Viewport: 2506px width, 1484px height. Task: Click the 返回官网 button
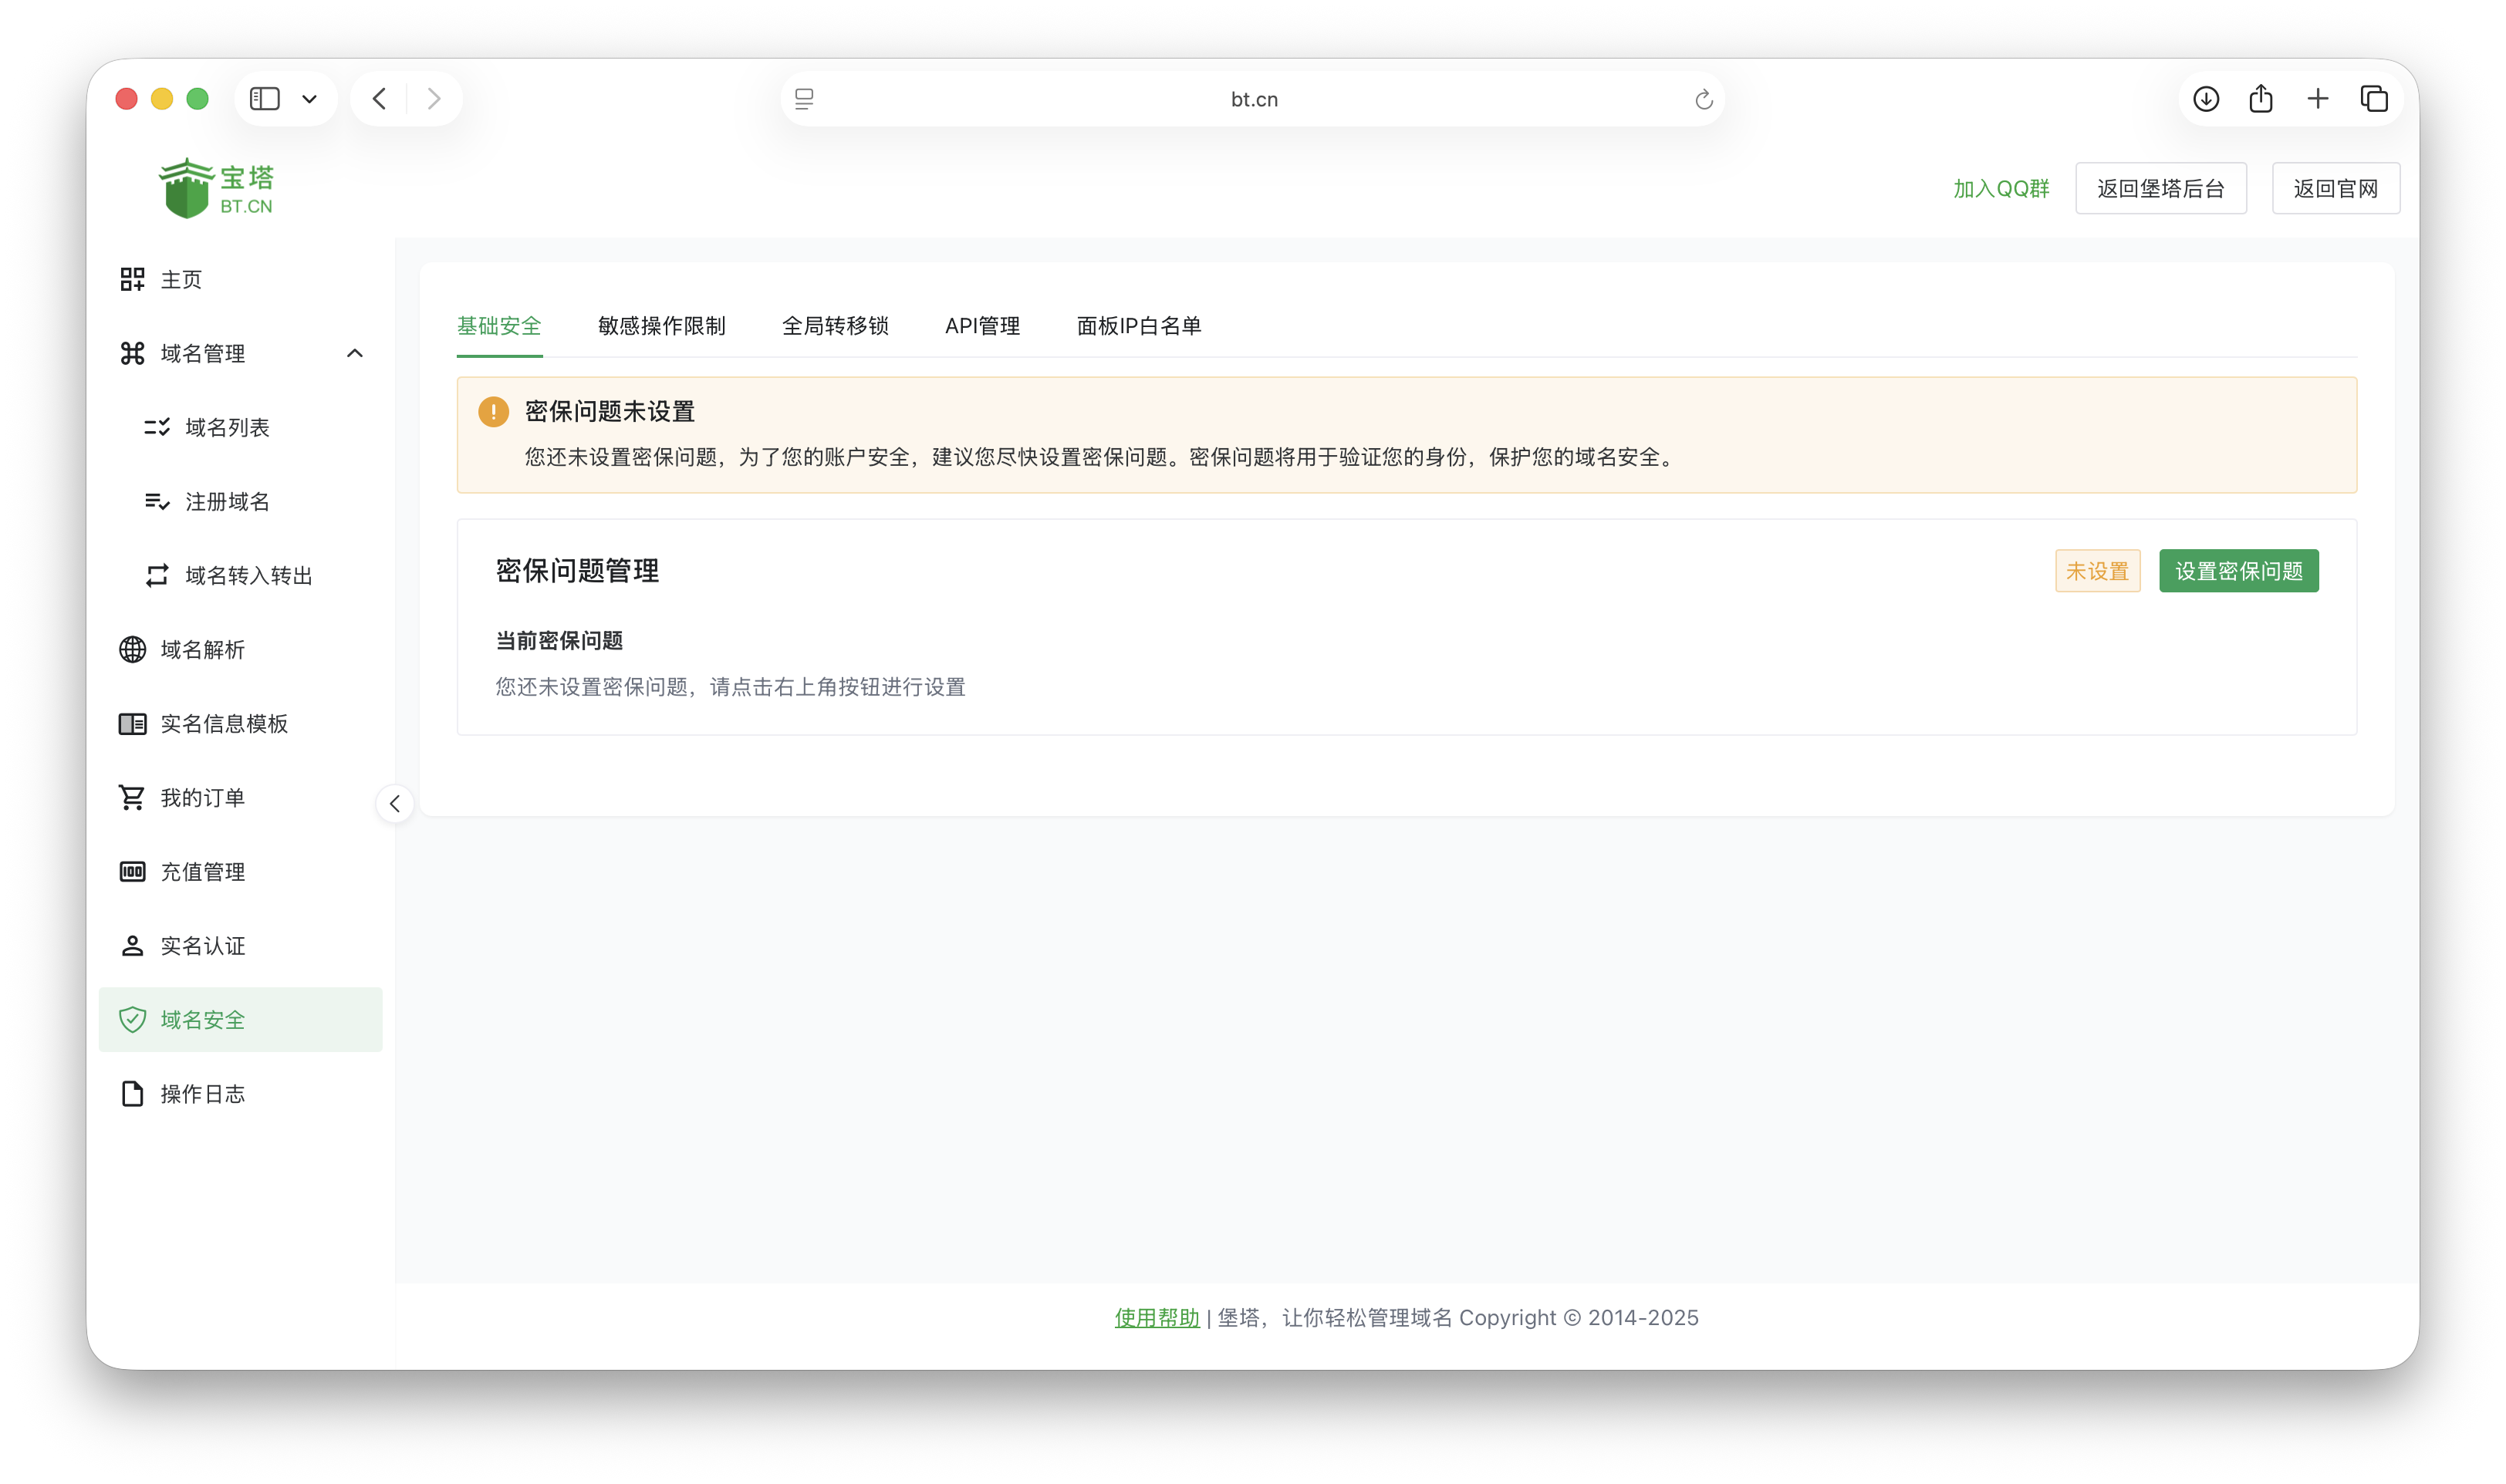(2336, 187)
